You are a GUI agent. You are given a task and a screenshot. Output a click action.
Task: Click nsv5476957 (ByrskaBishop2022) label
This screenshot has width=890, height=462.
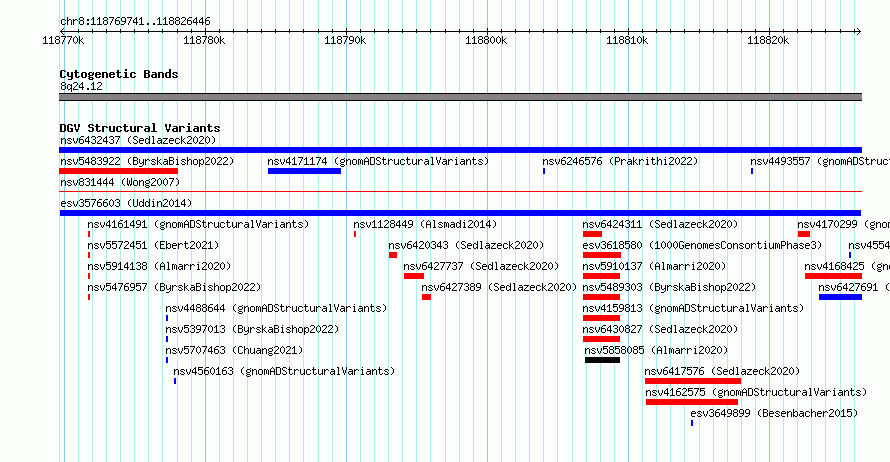click(174, 287)
